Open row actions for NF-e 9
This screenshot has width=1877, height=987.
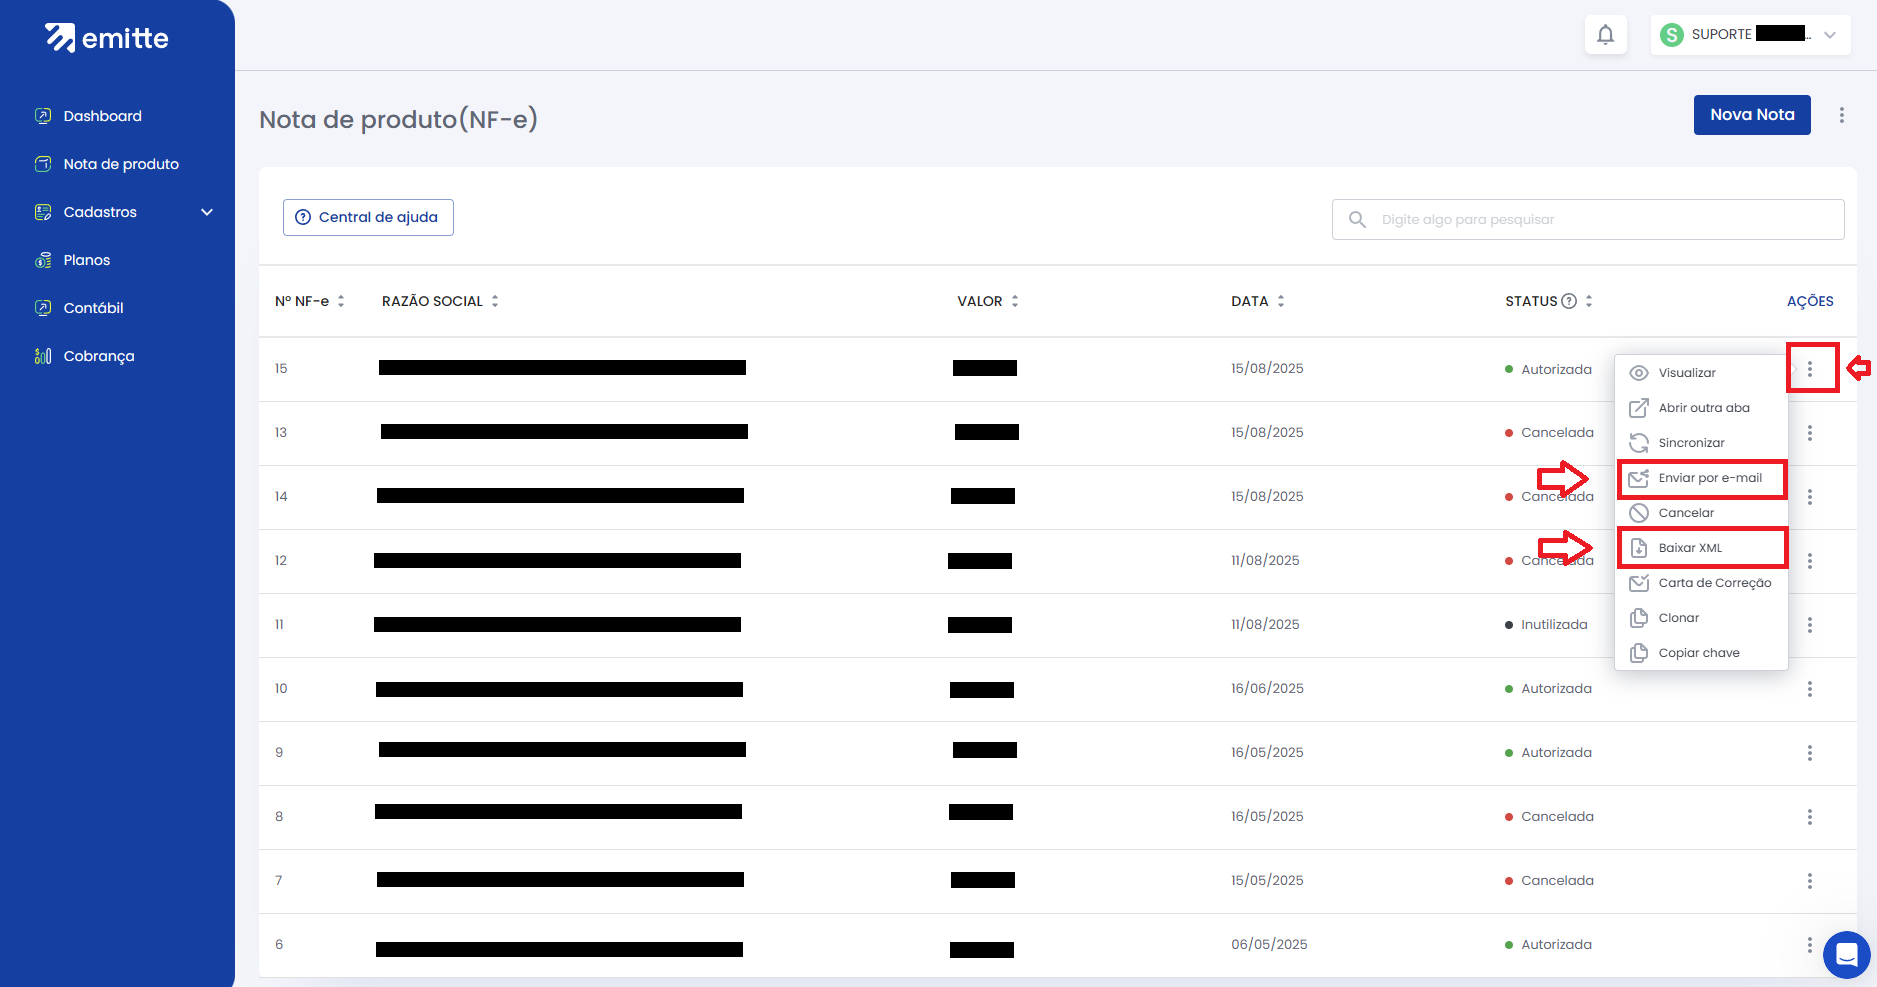coord(1809,753)
